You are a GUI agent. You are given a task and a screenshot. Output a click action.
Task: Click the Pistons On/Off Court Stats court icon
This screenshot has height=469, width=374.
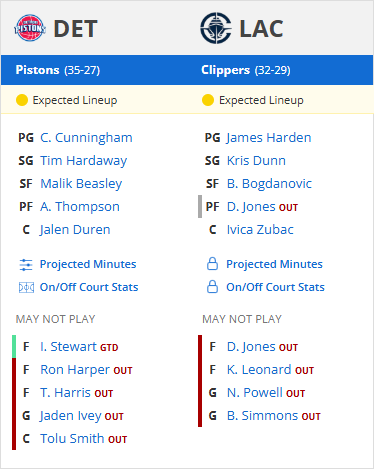point(26,287)
